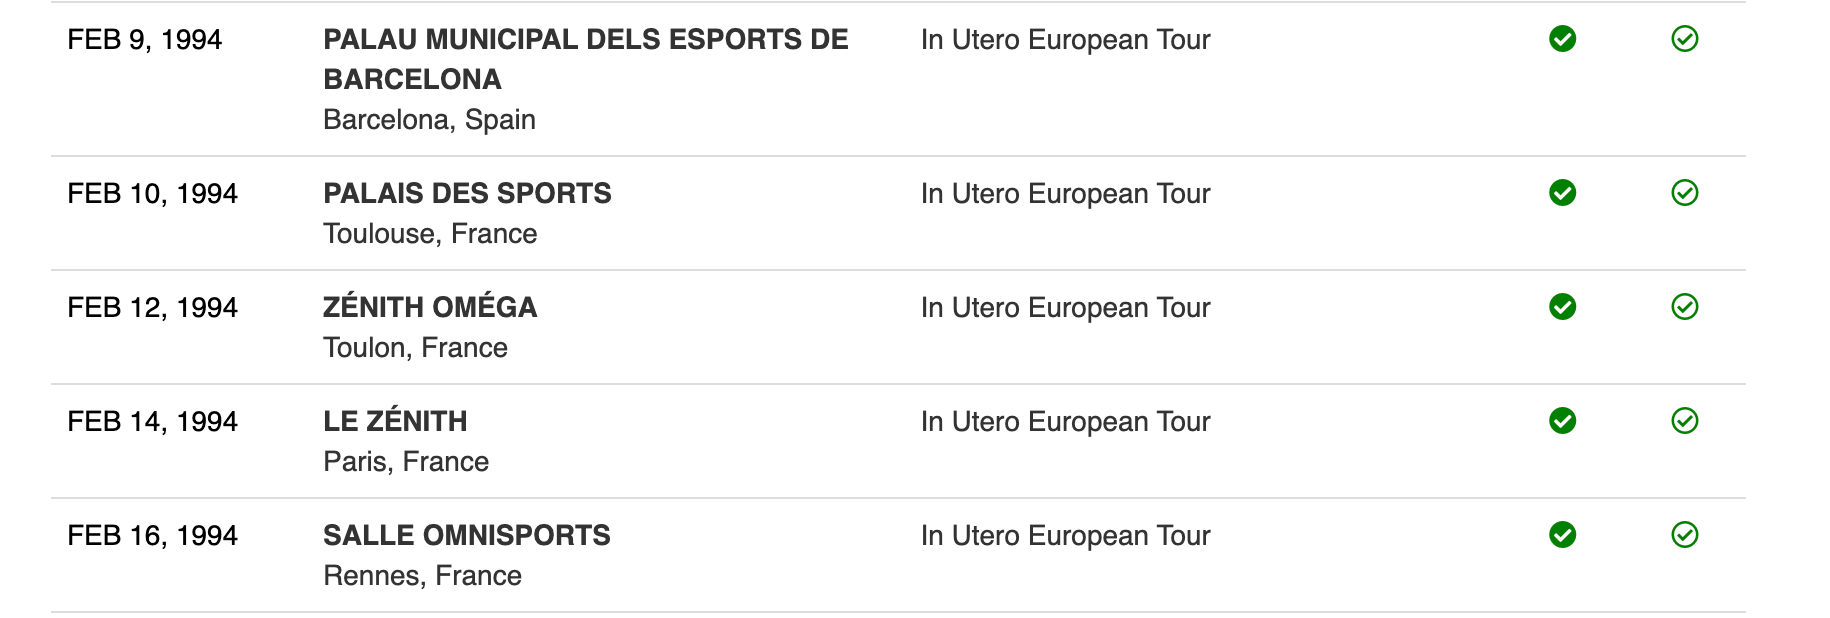Open the Zénith Oméga venue link
Viewport: 1830px width, 618px height.
pyautogui.click(x=430, y=307)
